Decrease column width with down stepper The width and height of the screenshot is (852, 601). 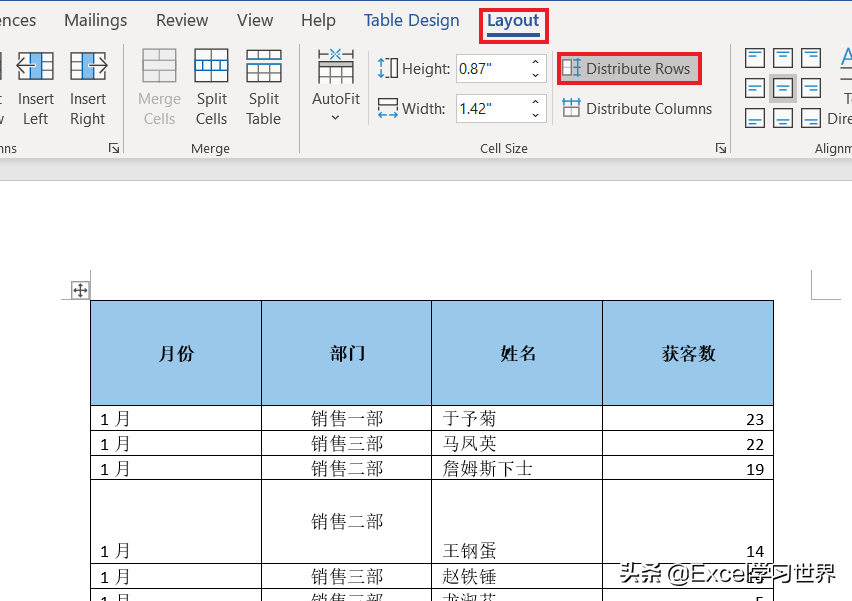click(536, 116)
